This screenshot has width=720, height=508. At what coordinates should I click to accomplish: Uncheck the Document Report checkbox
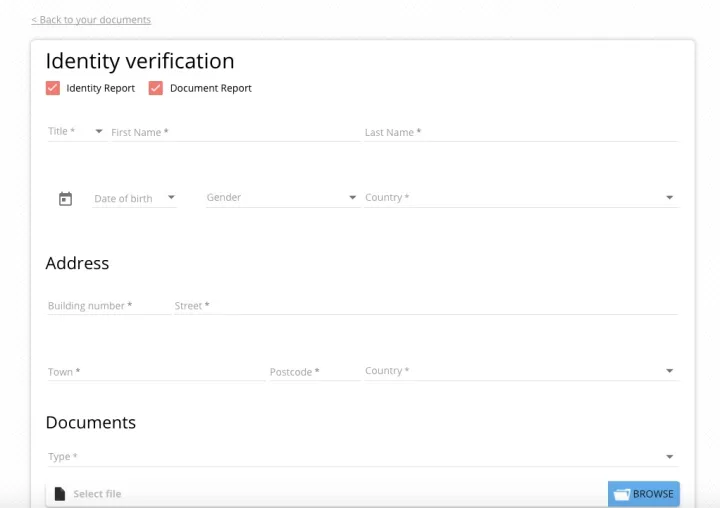pos(156,88)
